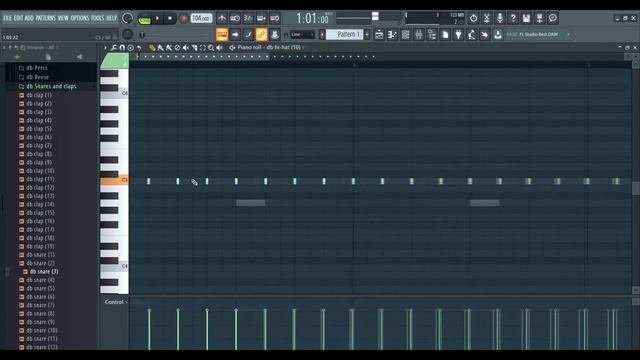
Task: Select the Slice tool in piano roll
Action: coord(194,48)
